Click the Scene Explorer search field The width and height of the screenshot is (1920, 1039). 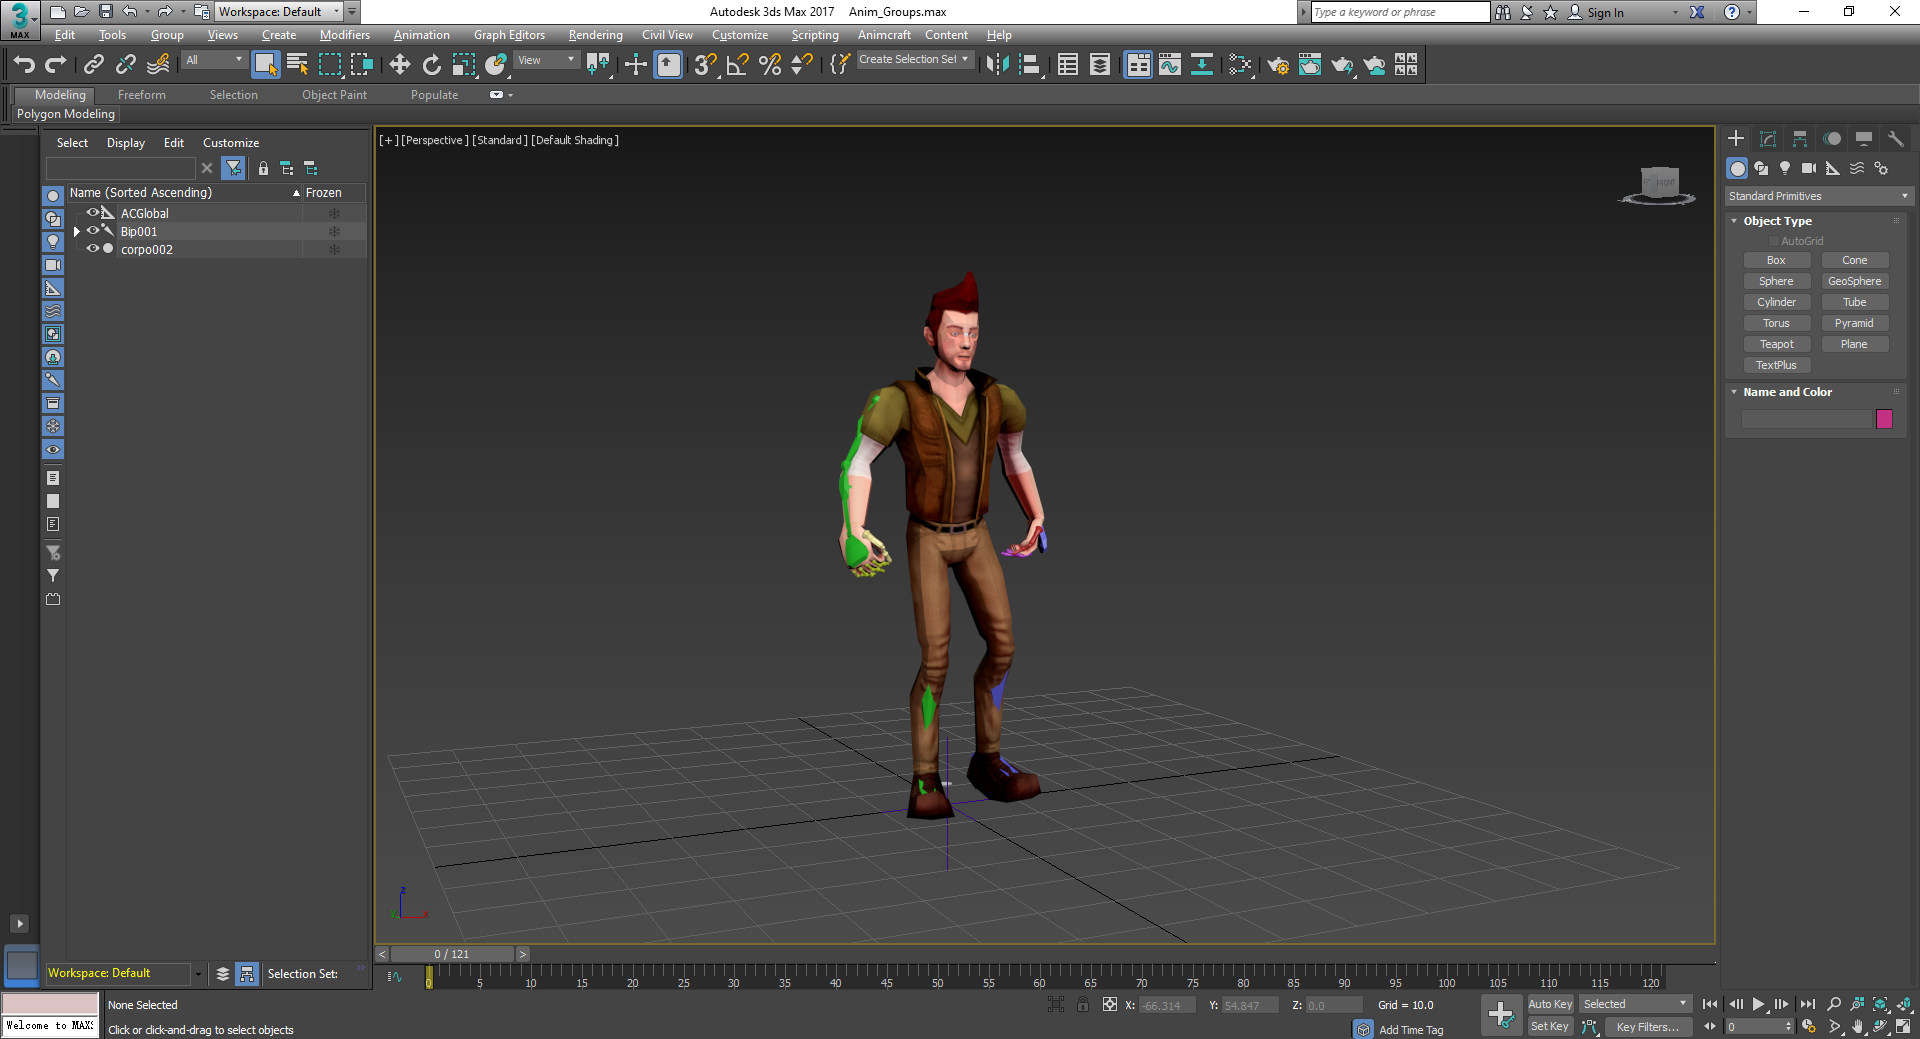pos(121,168)
